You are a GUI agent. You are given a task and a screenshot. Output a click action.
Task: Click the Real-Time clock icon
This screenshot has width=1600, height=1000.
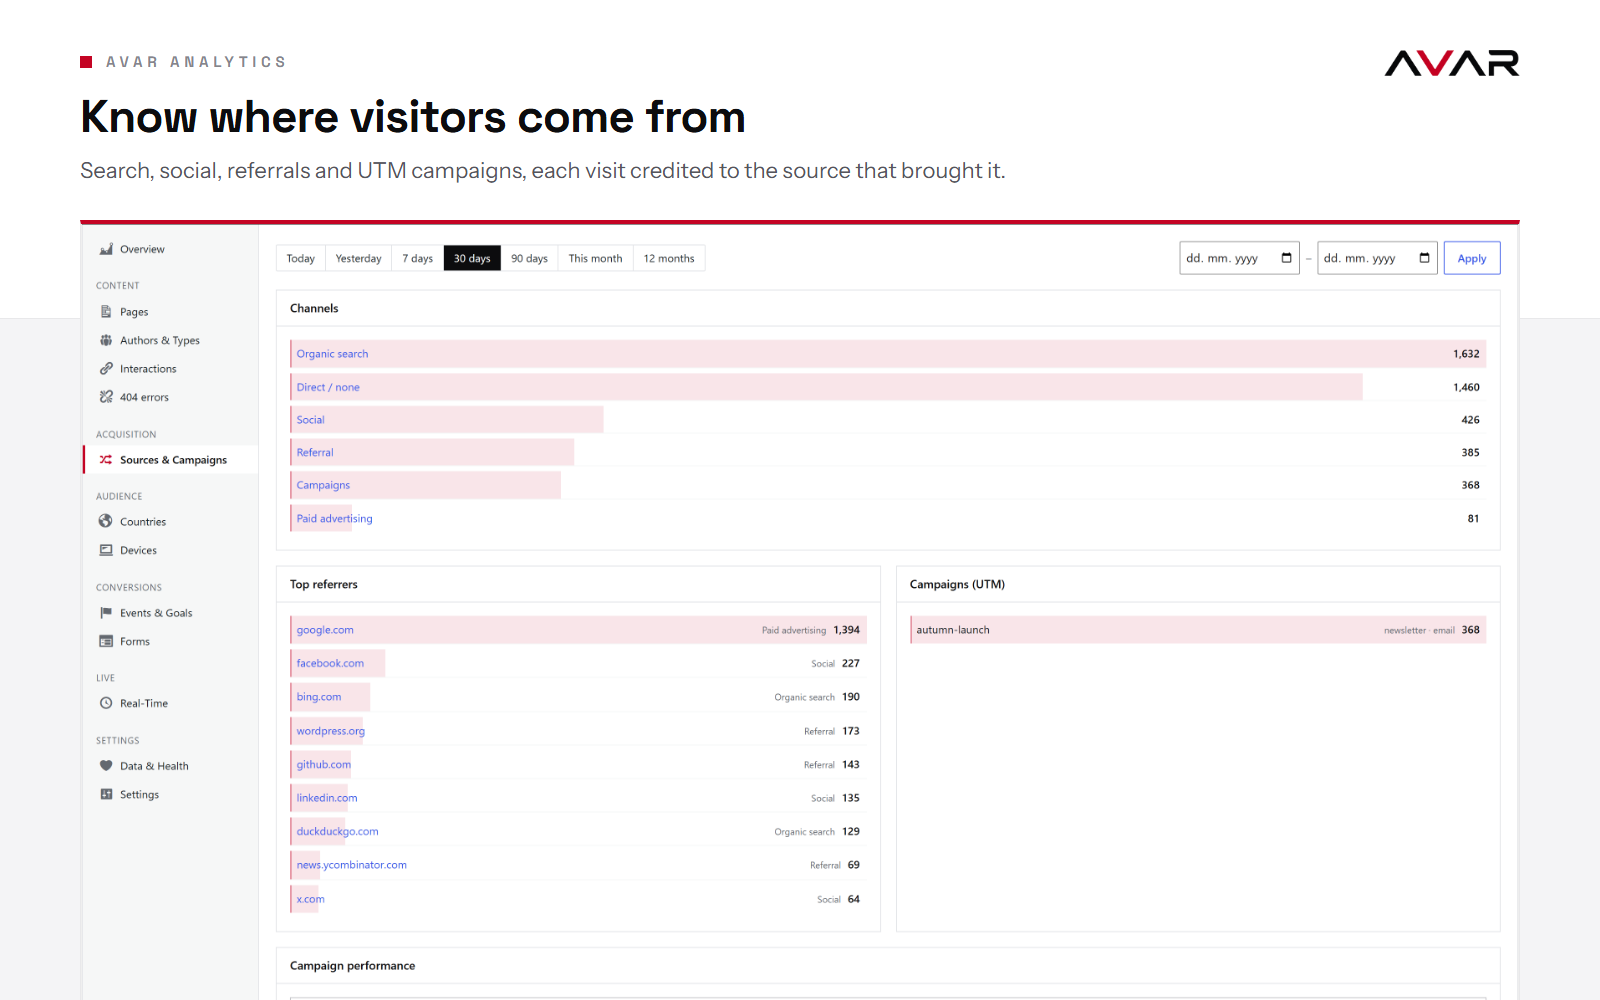[106, 703]
